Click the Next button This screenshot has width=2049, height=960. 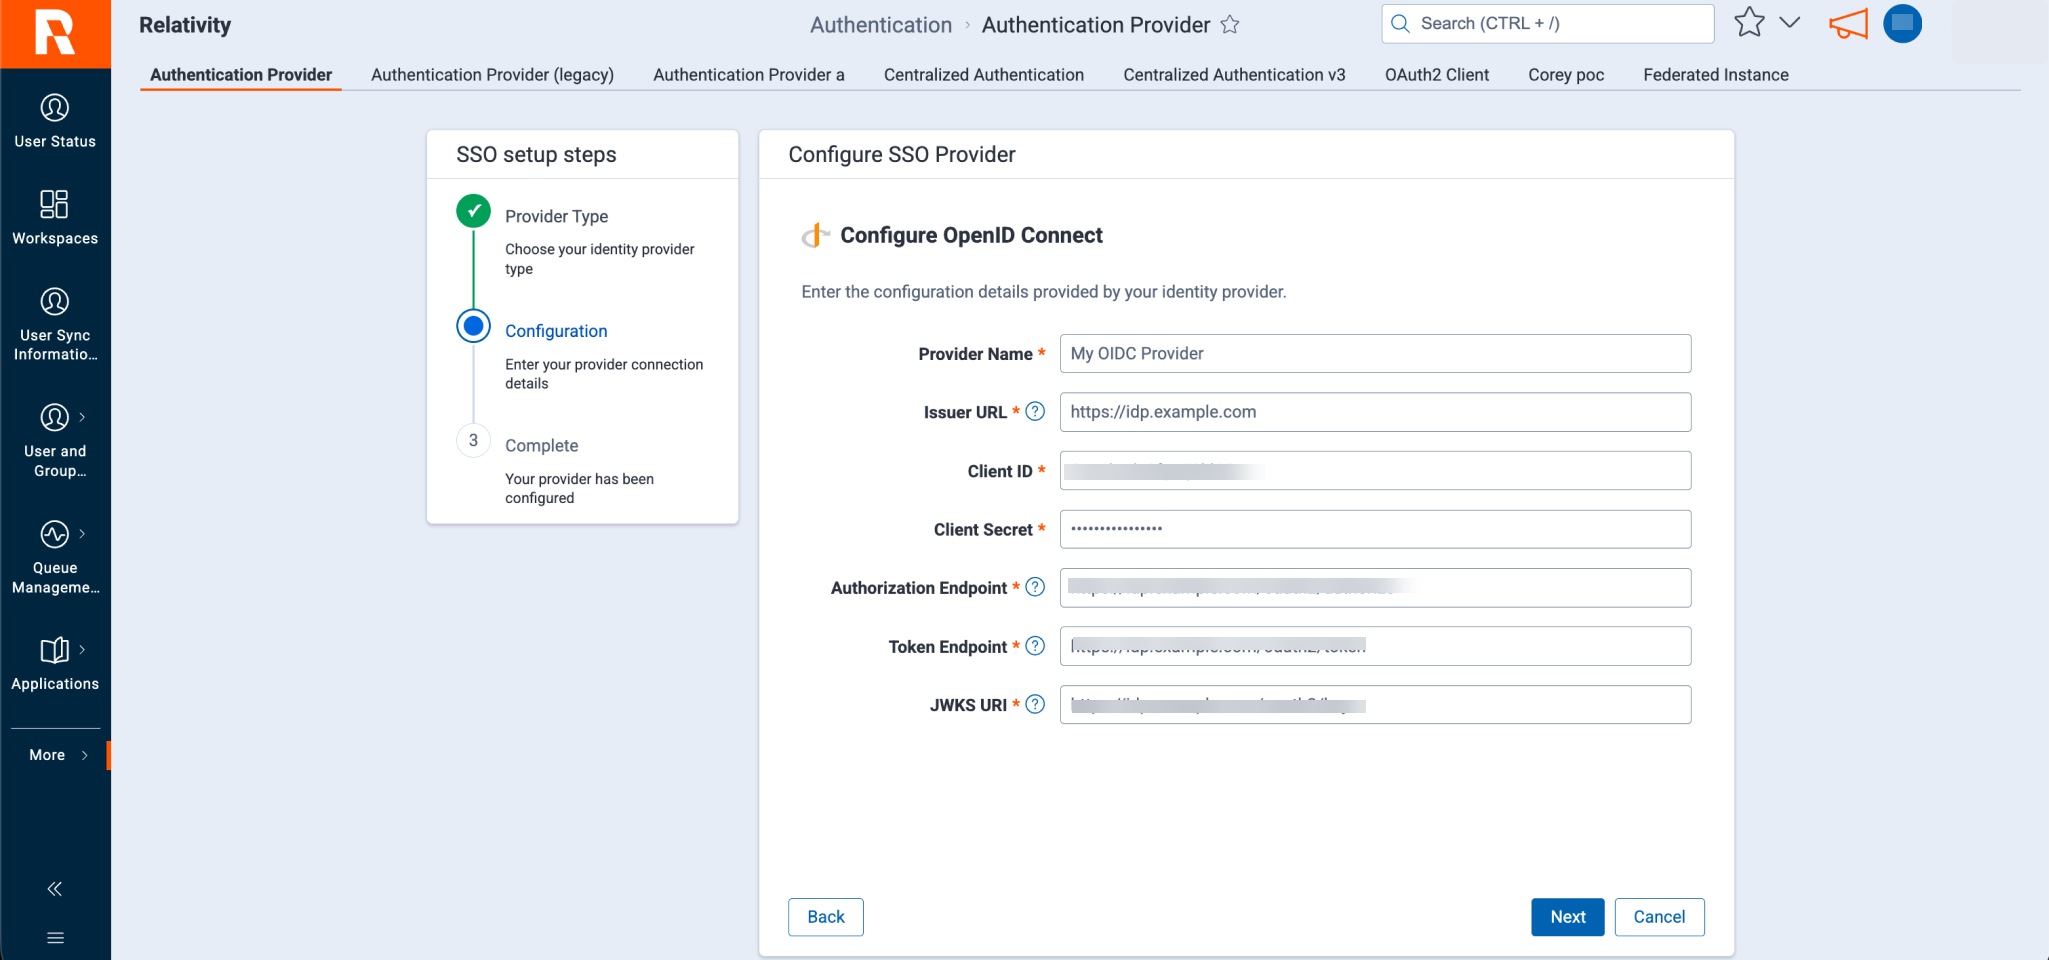1568,917
